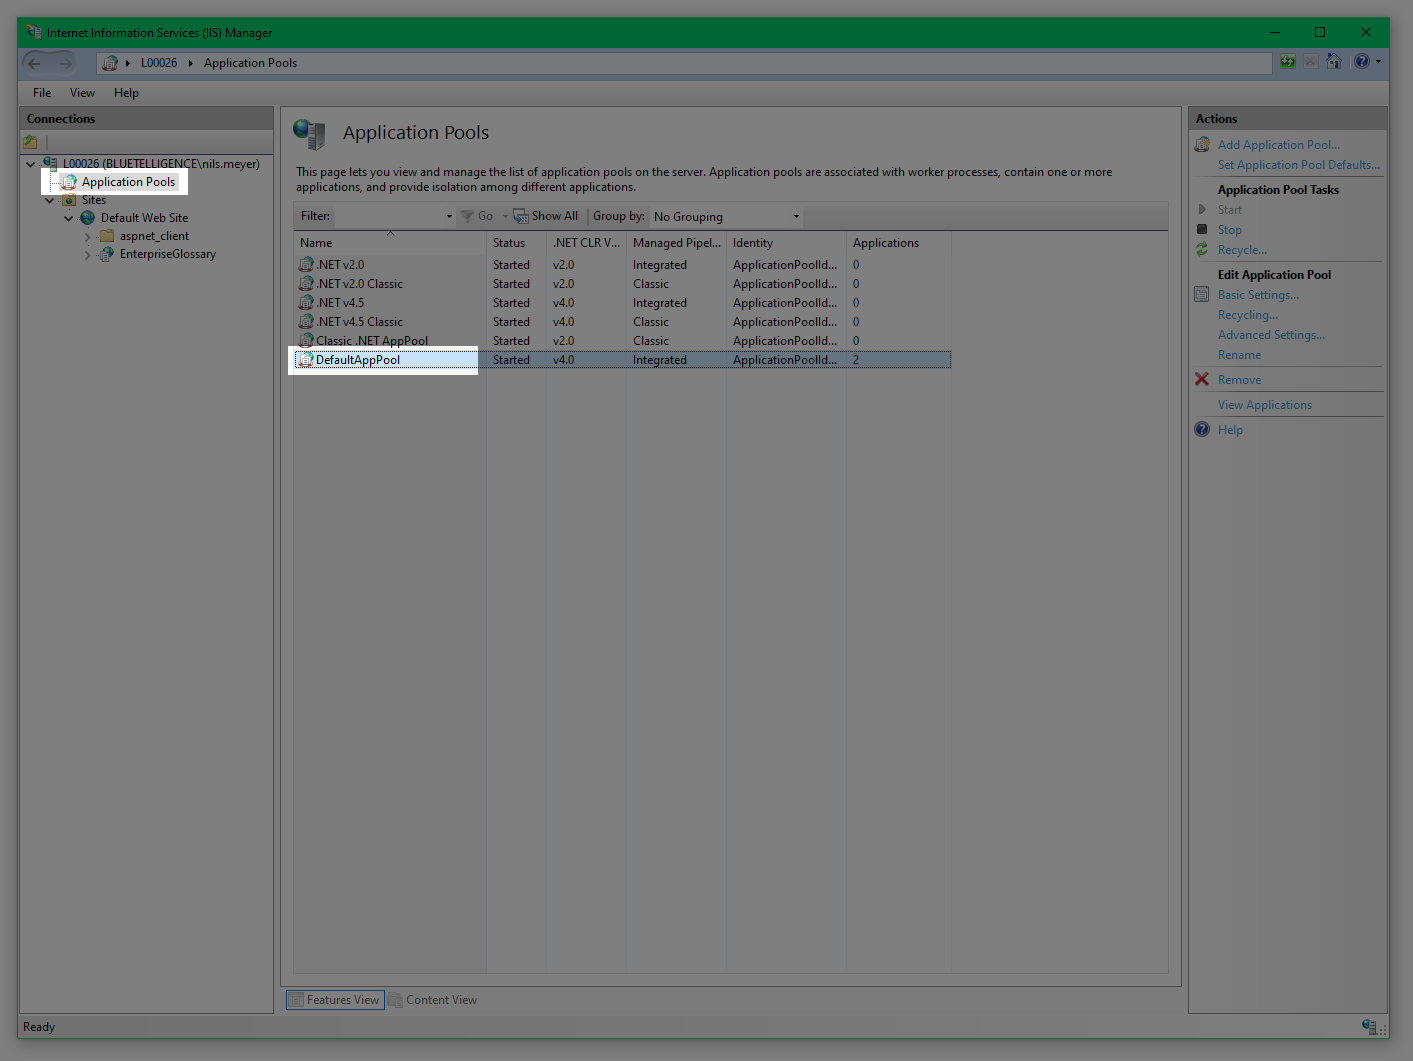This screenshot has height=1061, width=1413.
Task: Click Connections panel toolbar connect icon
Action: 31,142
